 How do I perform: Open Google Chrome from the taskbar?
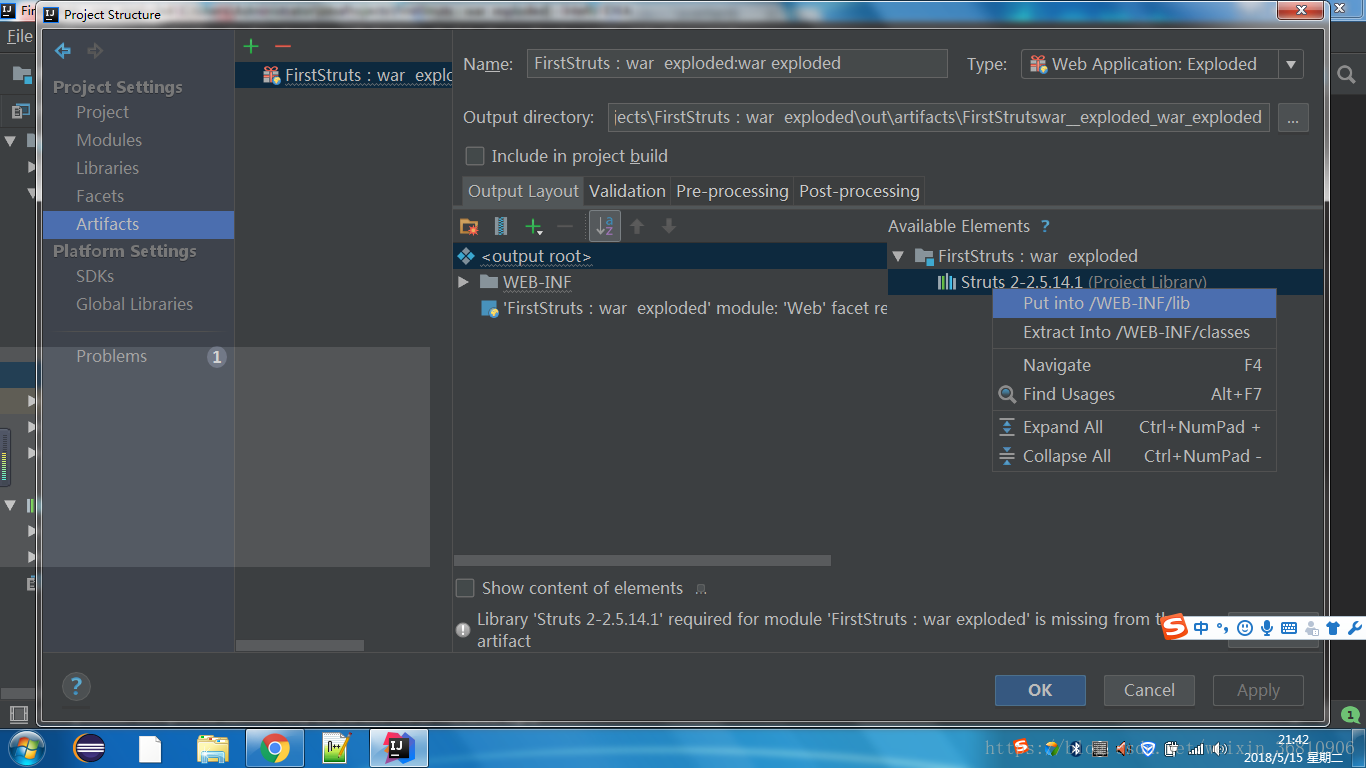pyautogui.click(x=275, y=748)
